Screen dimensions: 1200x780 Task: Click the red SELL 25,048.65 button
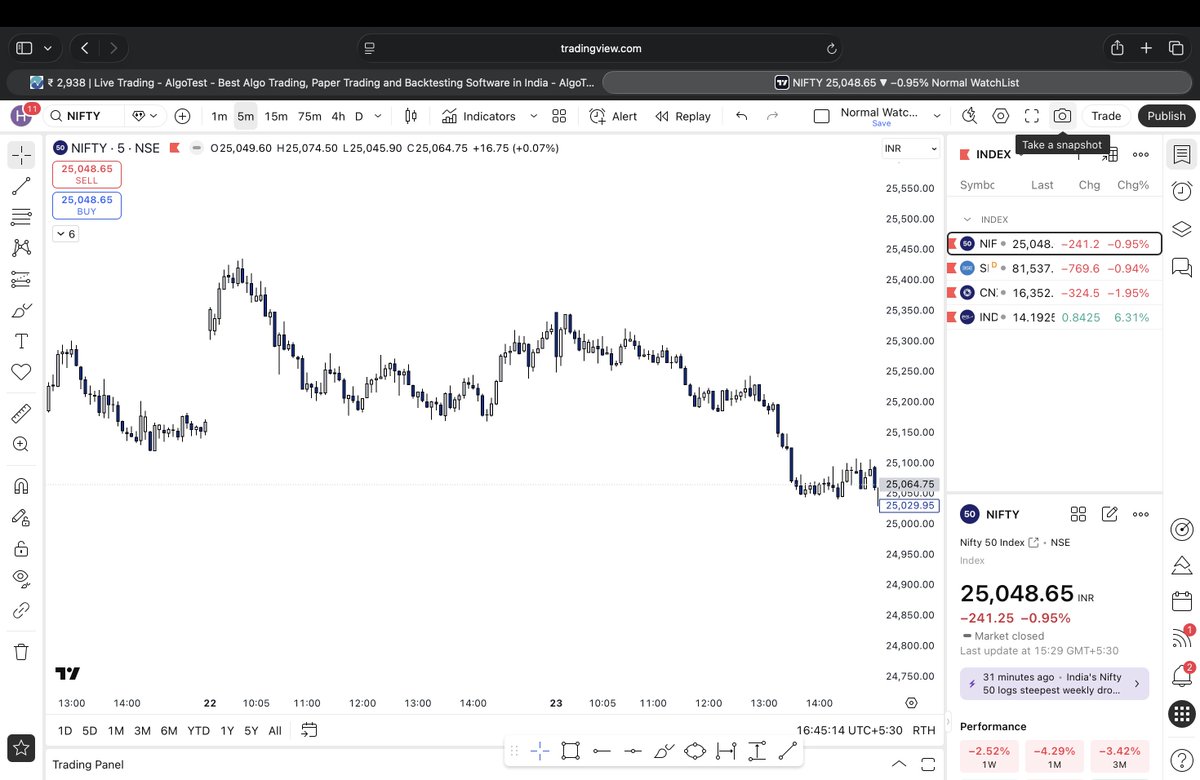[x=87, y=175]
